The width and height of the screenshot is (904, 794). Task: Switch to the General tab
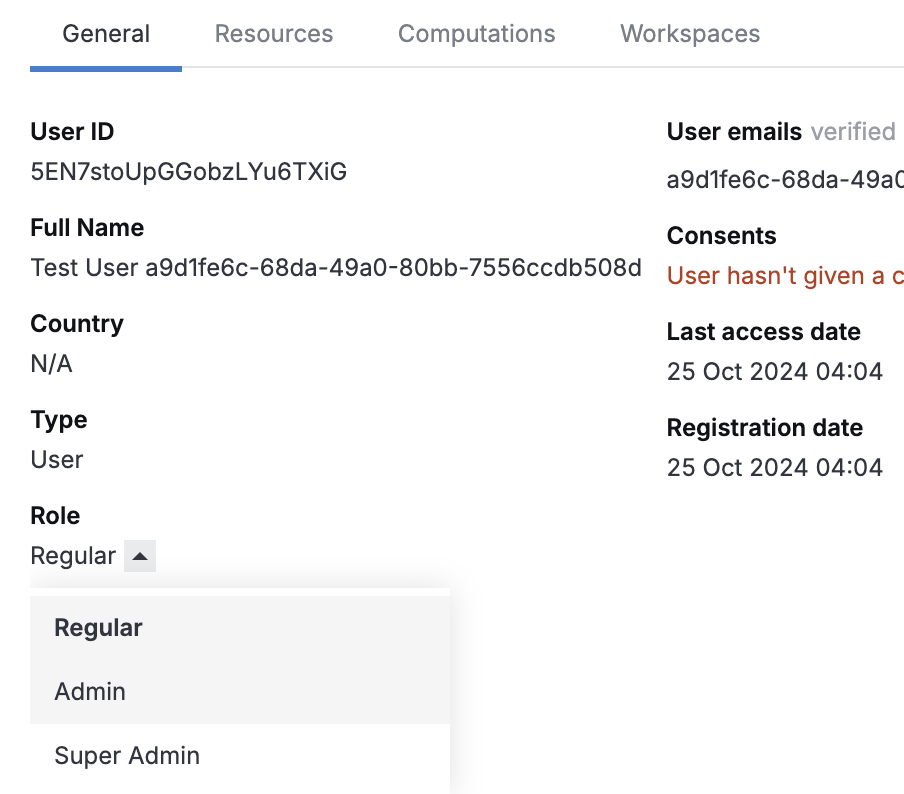[x=106, y=34]
